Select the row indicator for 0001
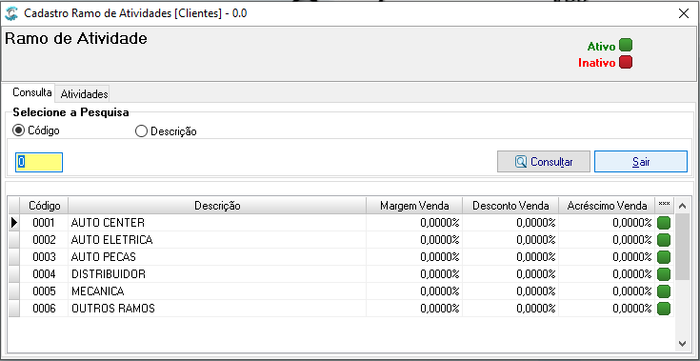The image size is (700, 361). click(14, 223)
